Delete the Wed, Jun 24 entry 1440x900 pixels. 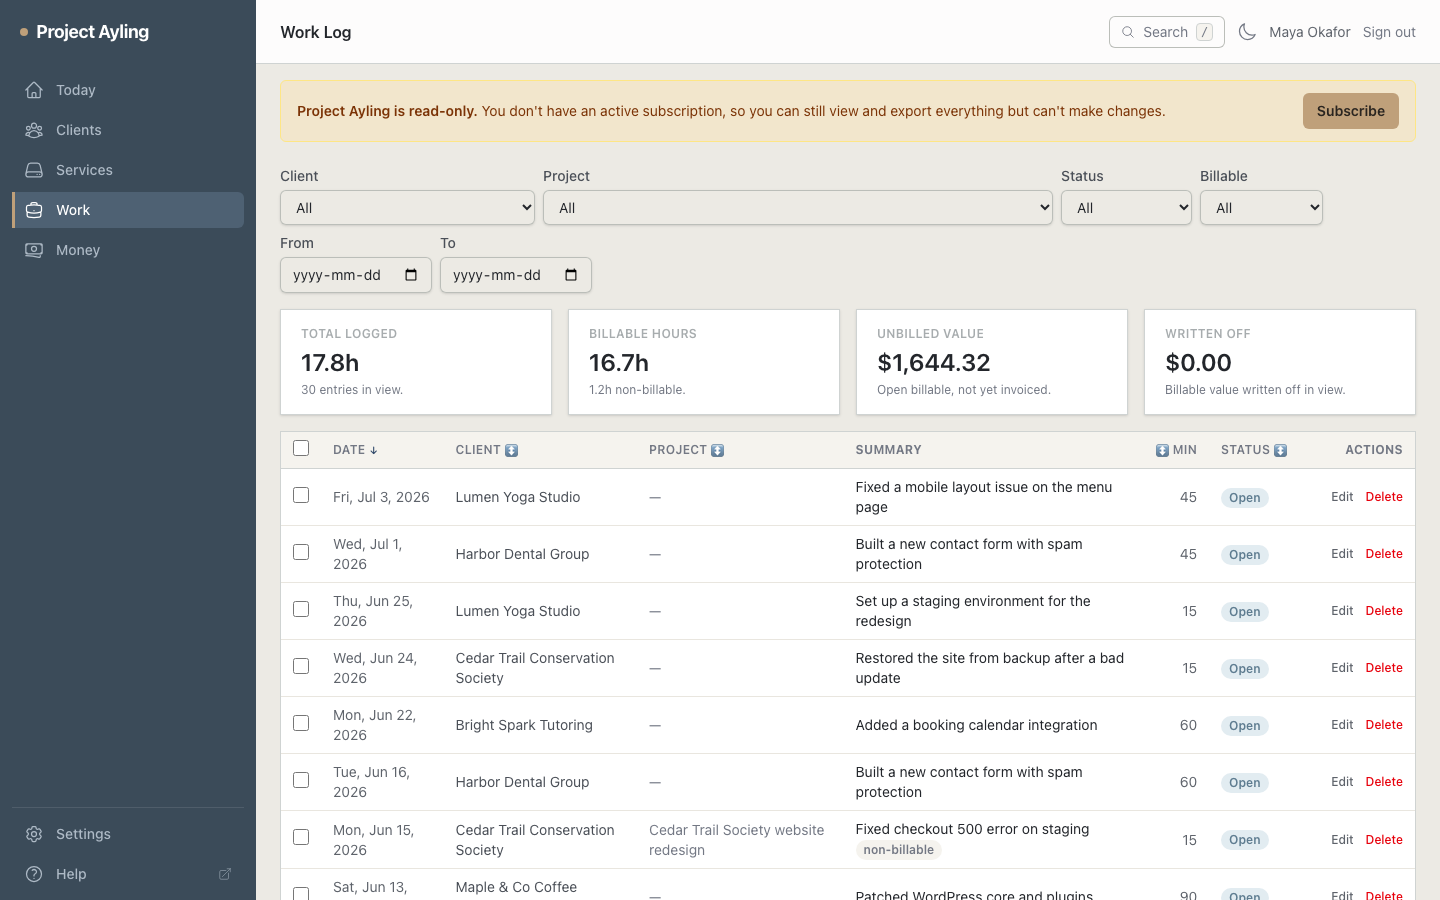(x=1384, y=668)
